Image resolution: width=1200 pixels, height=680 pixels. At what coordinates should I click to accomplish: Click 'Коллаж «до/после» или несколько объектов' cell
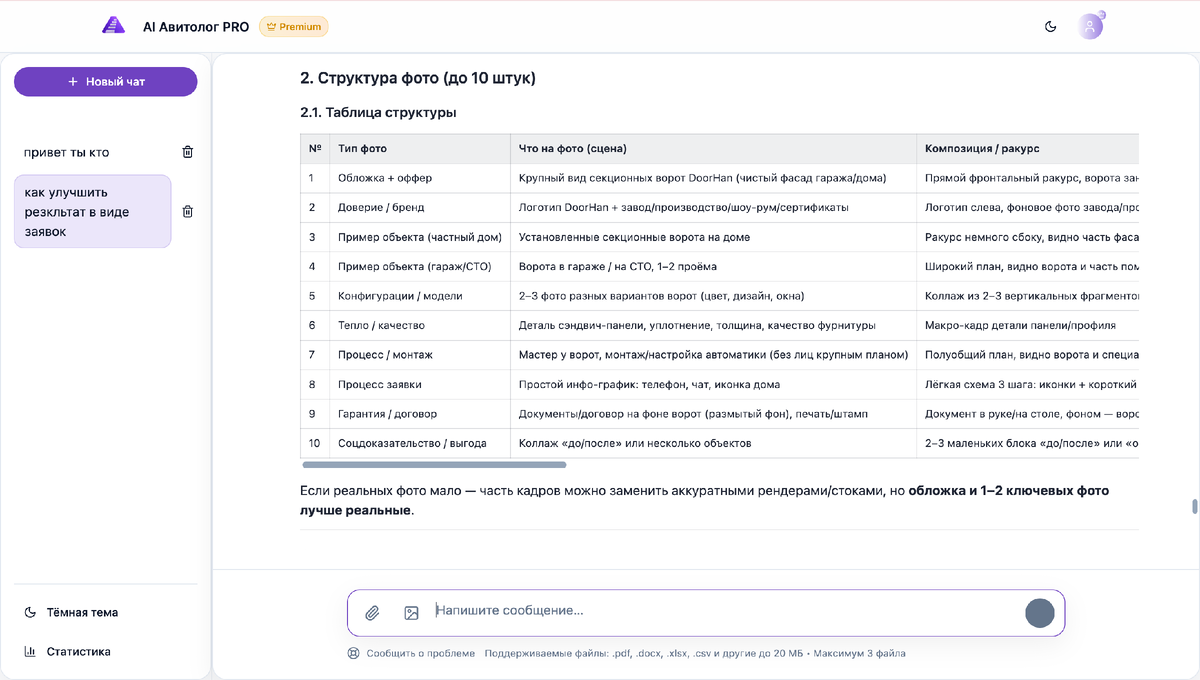714,443
